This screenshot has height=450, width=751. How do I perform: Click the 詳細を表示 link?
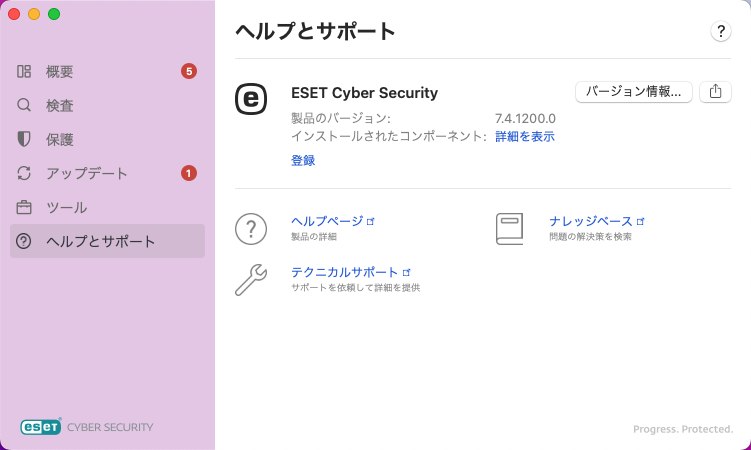tap(525, 136)
